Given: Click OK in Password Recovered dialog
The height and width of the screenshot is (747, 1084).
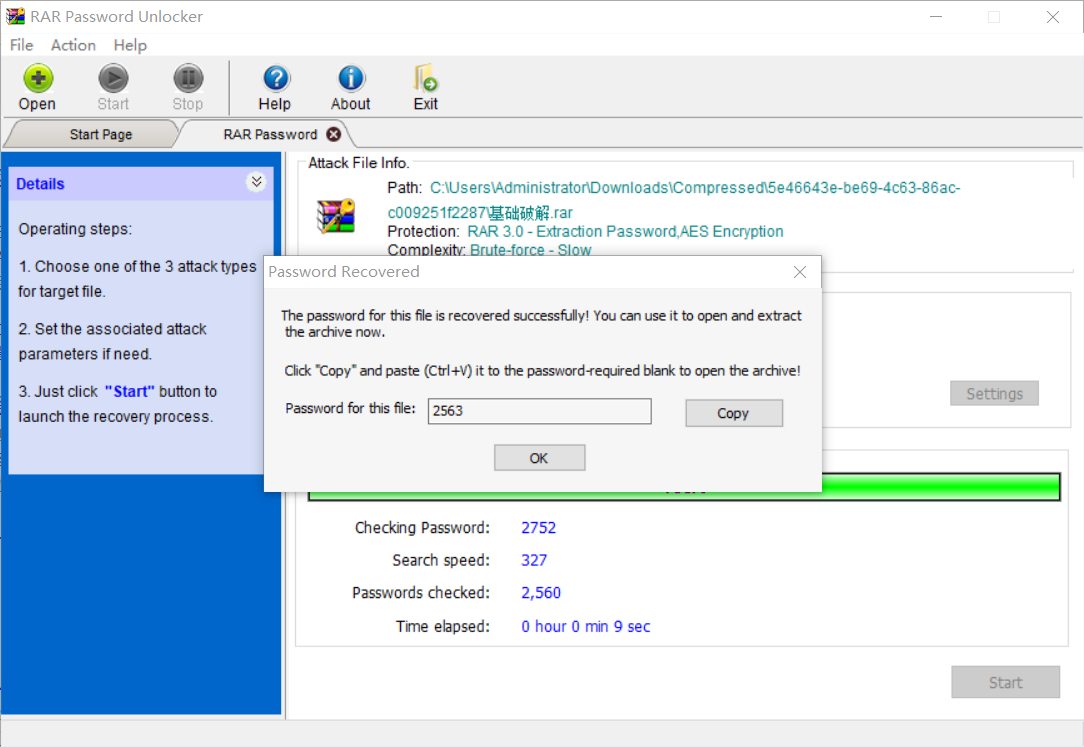Looking at the screenshot, I should (539, 457).
